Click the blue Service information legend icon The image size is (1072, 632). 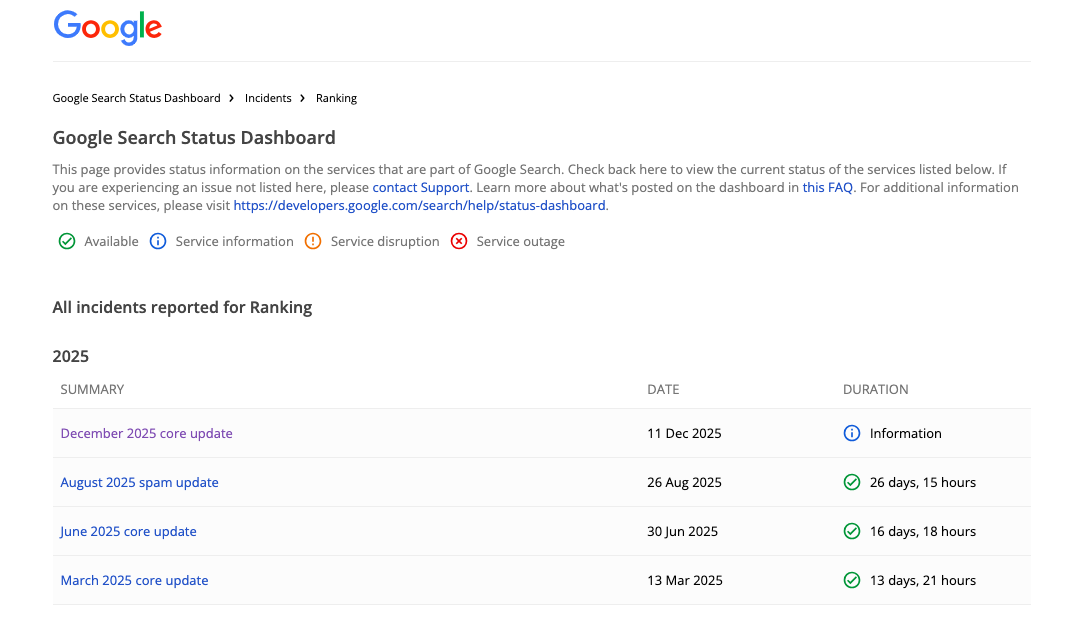point(158,241)
